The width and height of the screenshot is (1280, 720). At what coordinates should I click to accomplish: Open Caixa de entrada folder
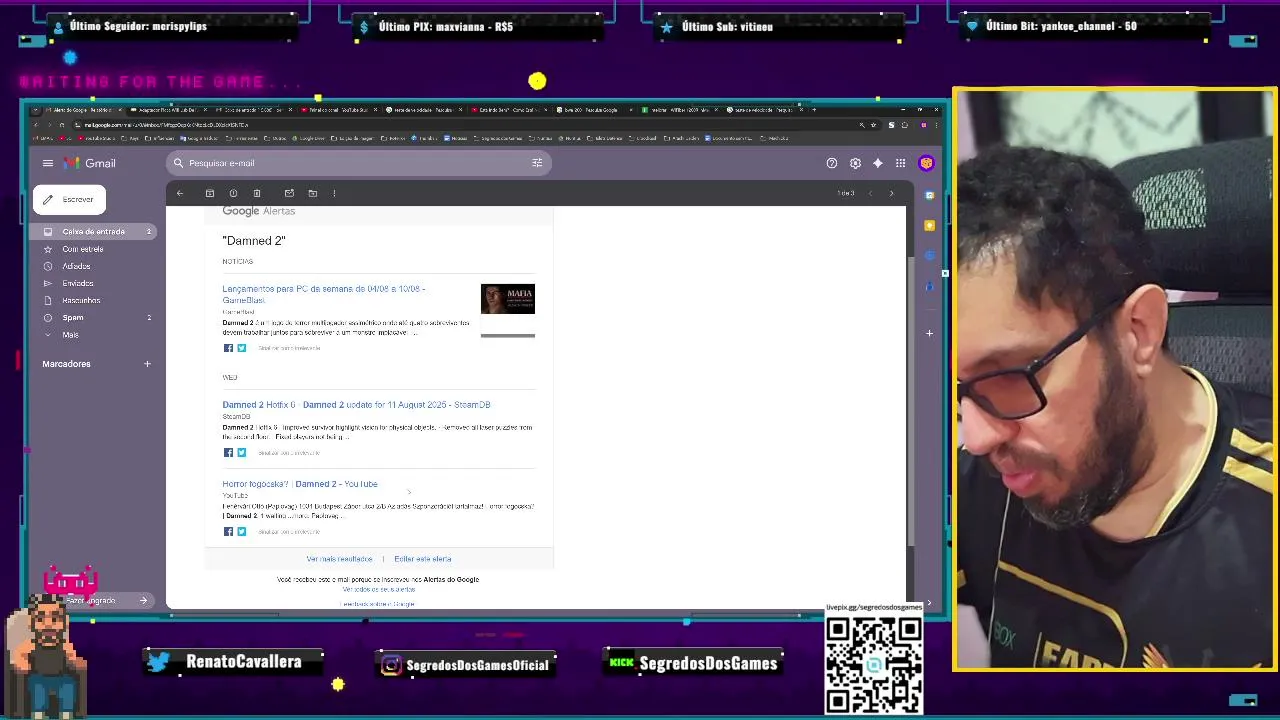tap(94, 232)
